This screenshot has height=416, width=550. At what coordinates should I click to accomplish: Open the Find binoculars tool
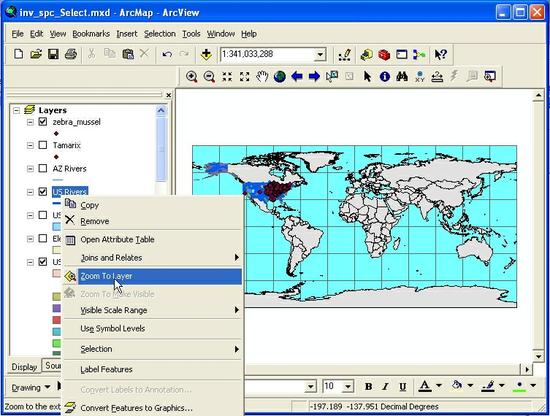point(402,76)
